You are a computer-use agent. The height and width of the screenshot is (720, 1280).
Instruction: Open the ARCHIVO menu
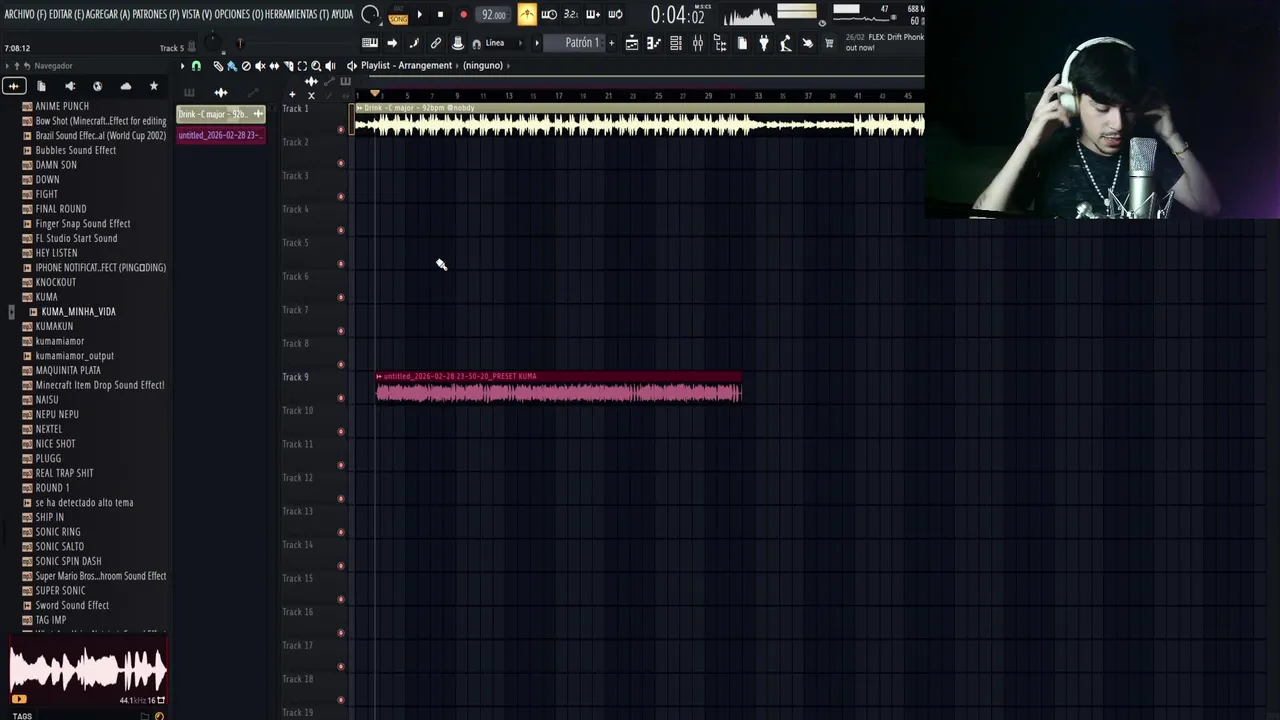tap(25, 14)
